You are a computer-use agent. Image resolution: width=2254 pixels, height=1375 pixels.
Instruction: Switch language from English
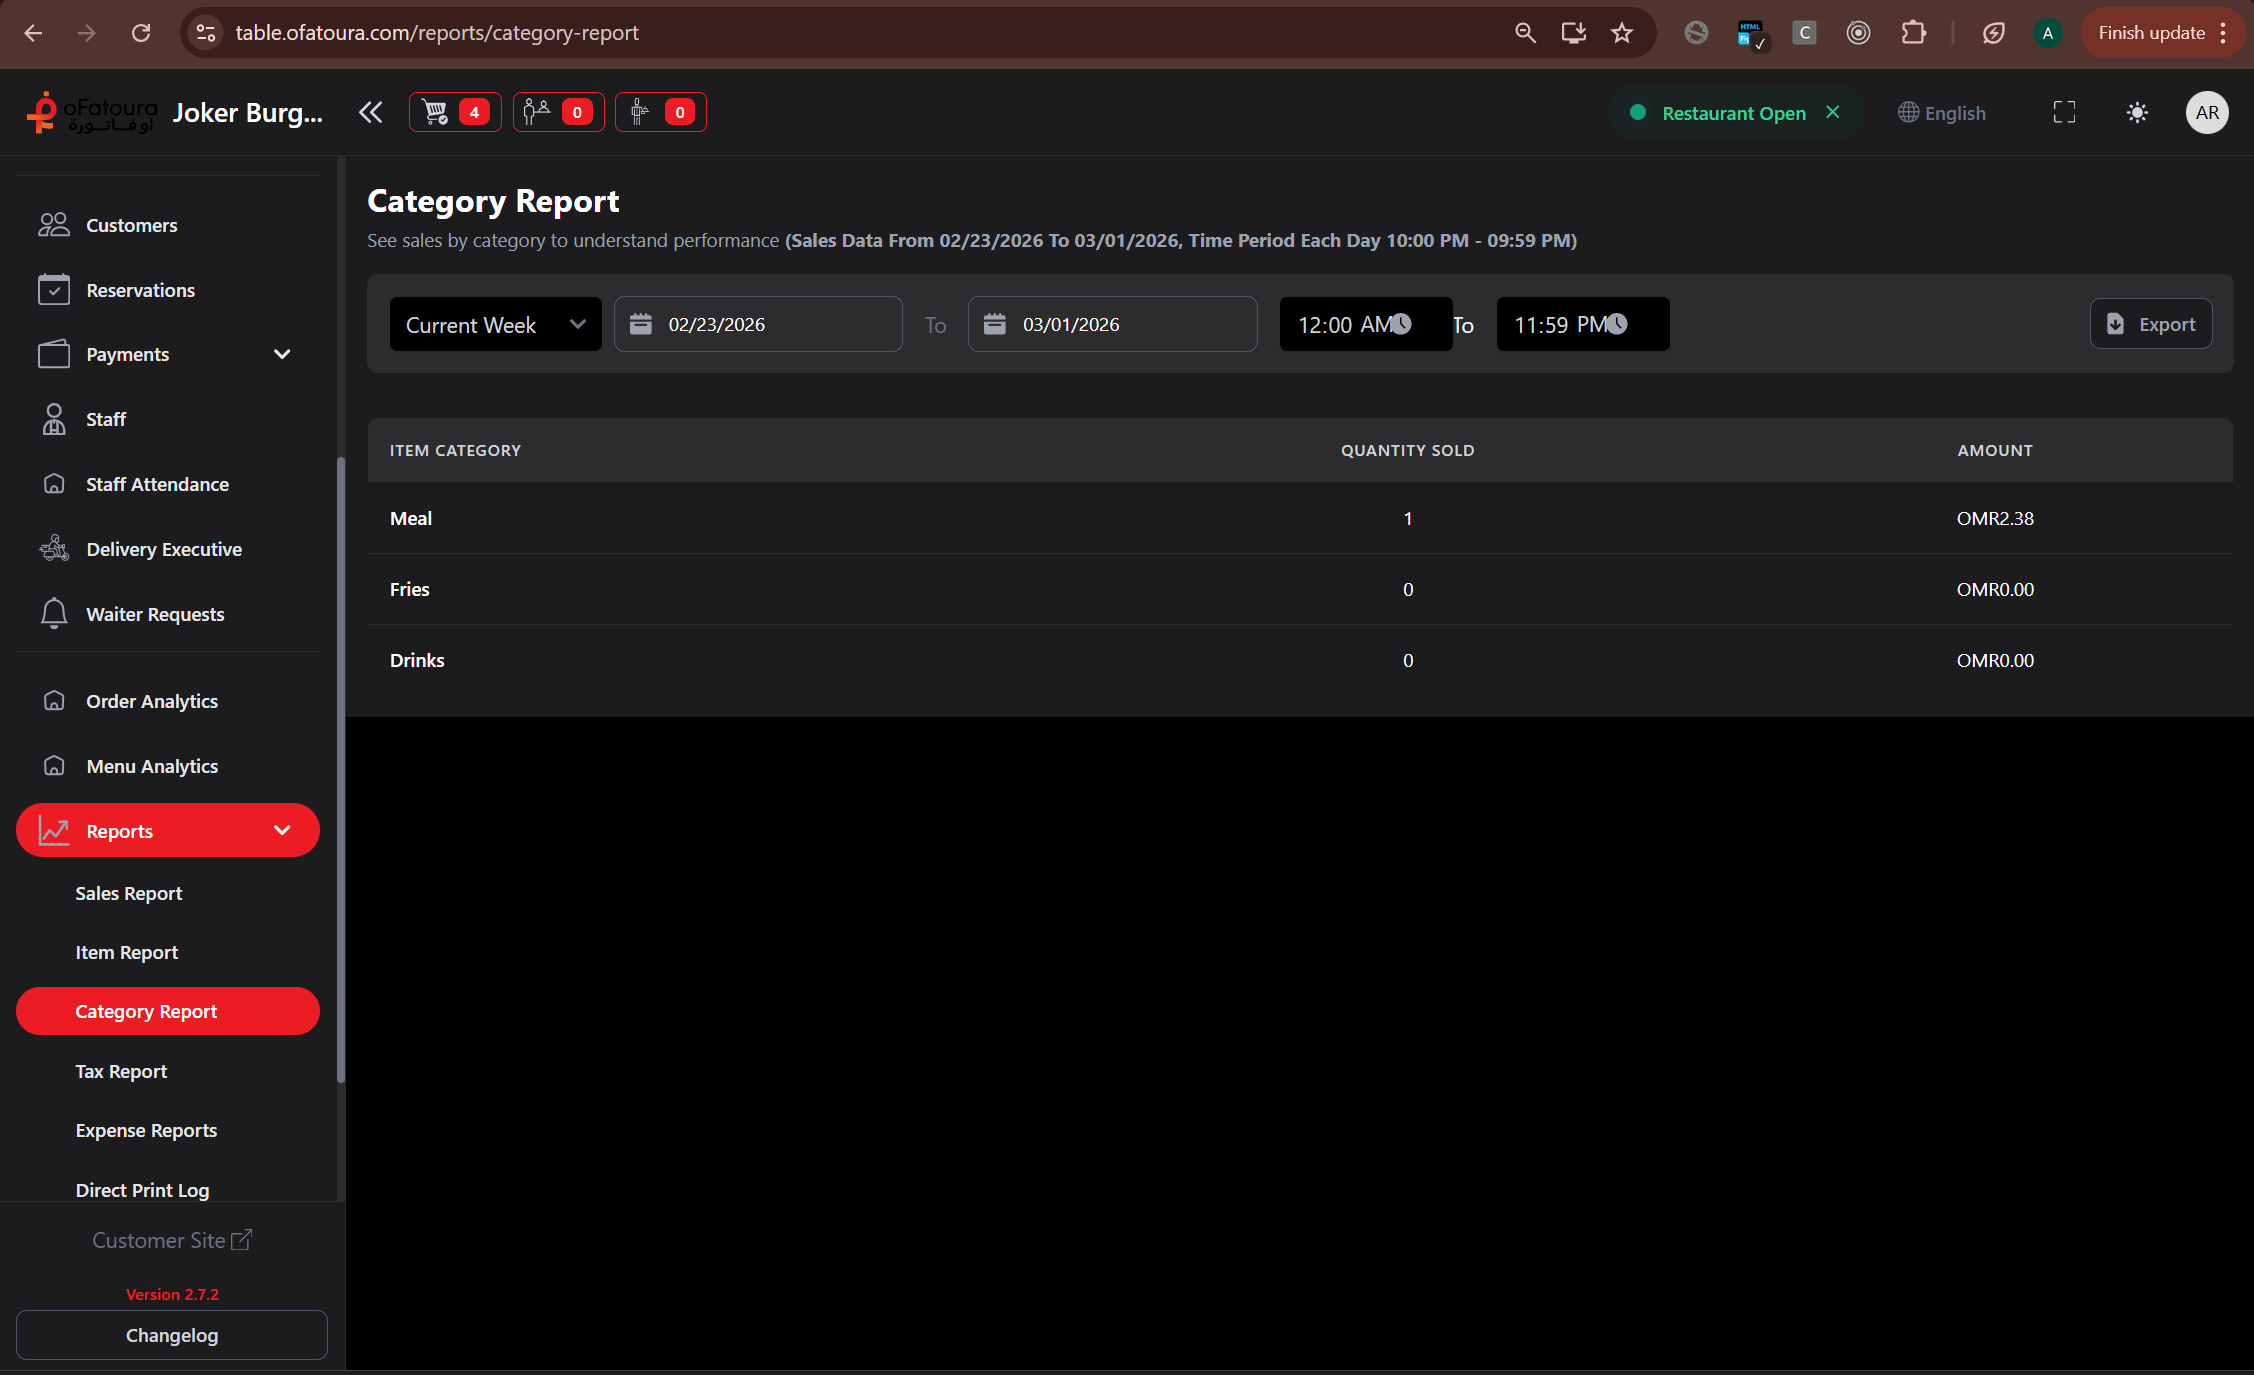coord(1942,113)
